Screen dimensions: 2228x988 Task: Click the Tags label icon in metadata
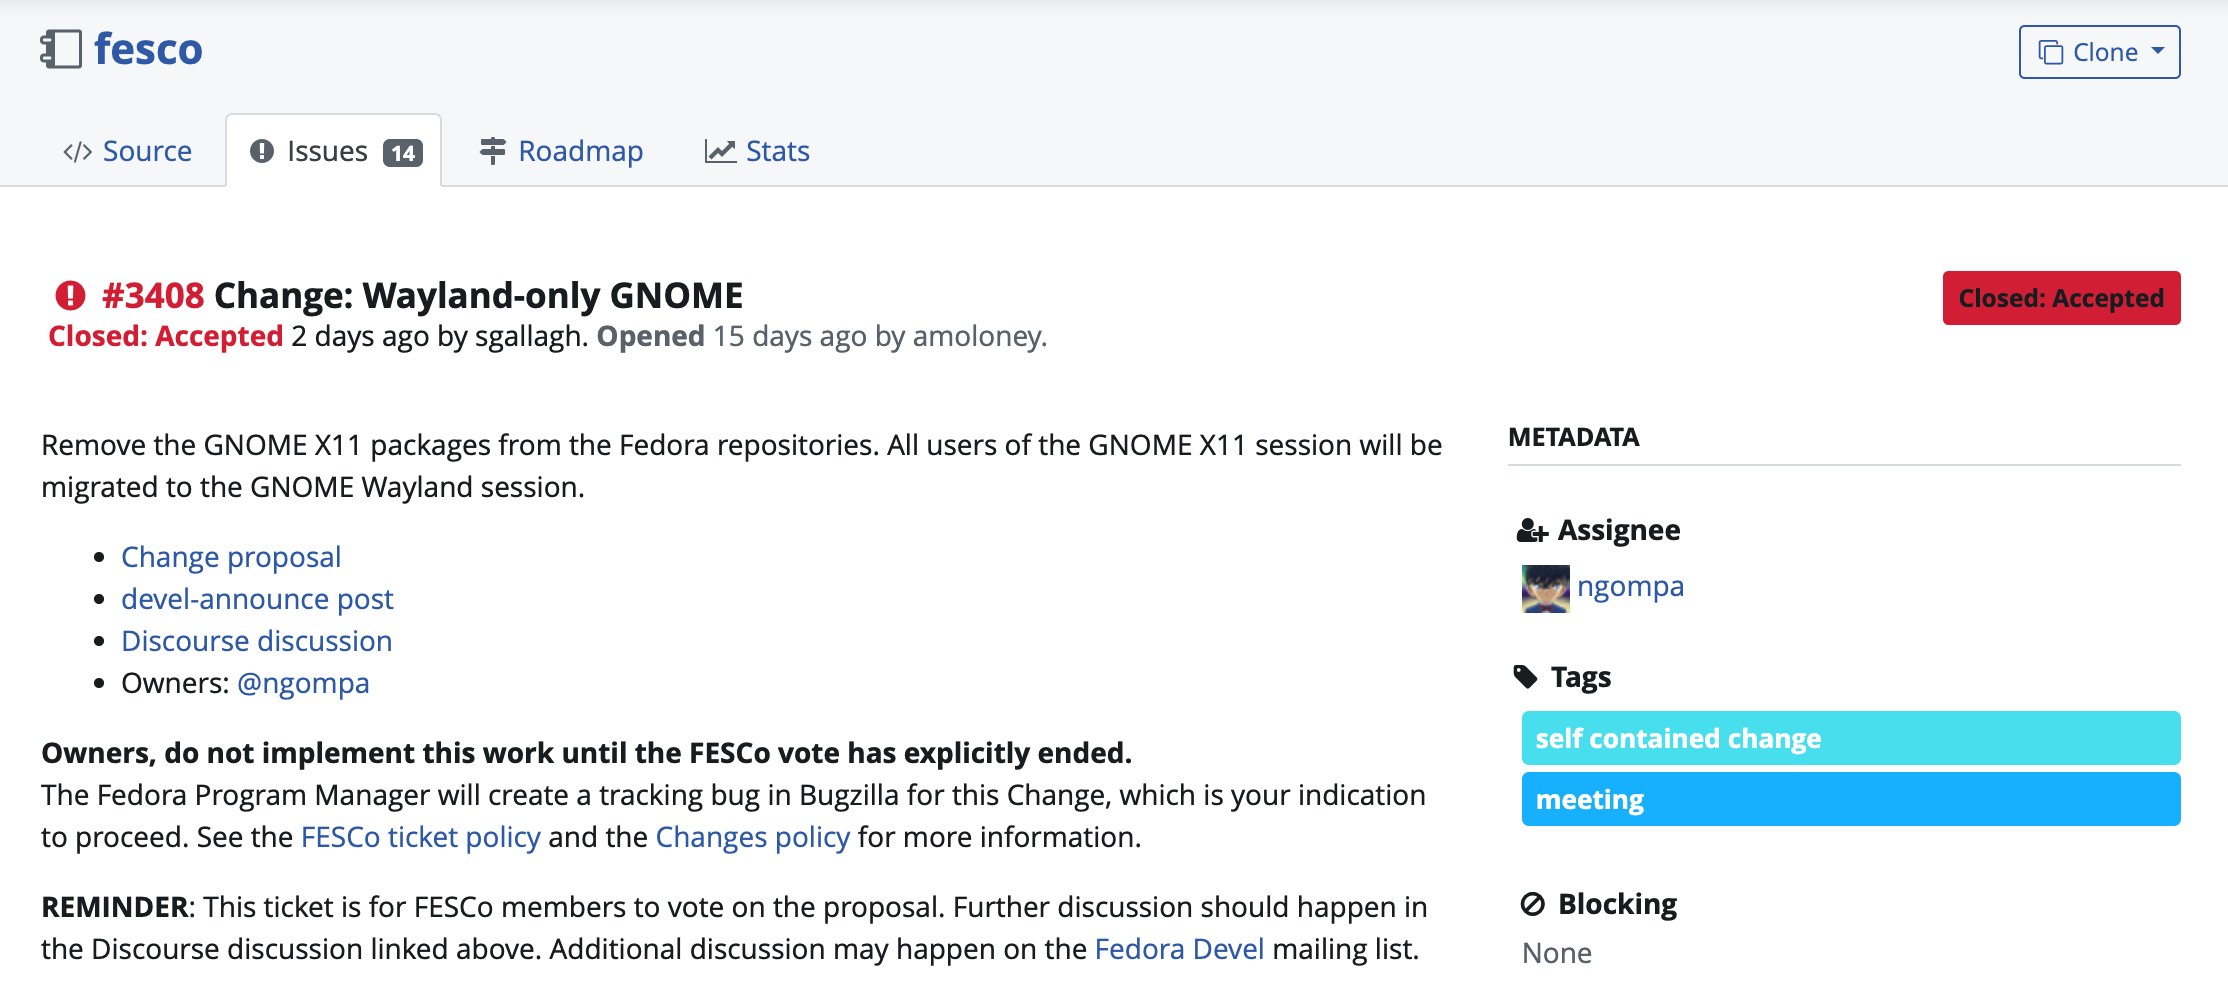click(1525, 676)
